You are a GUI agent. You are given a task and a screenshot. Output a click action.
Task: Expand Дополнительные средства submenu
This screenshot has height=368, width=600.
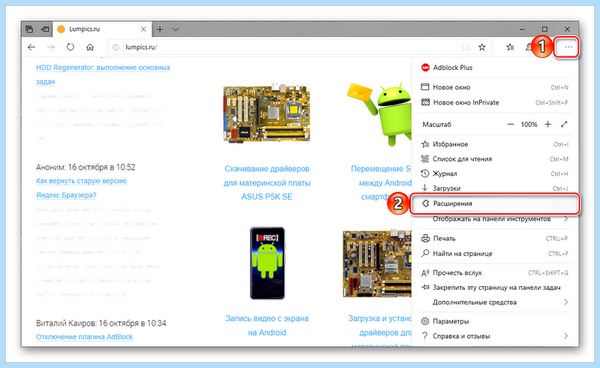pos(495,302)
